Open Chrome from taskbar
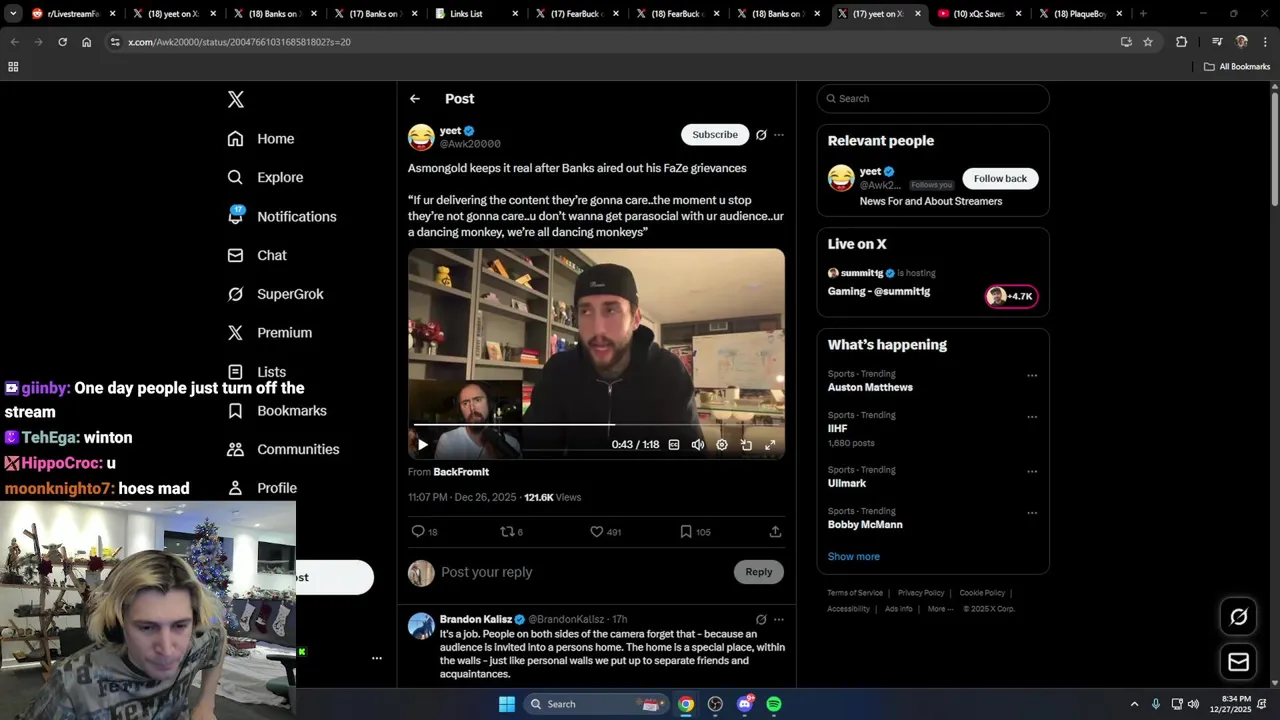1280x720 pixels. (x=686, y=704)
